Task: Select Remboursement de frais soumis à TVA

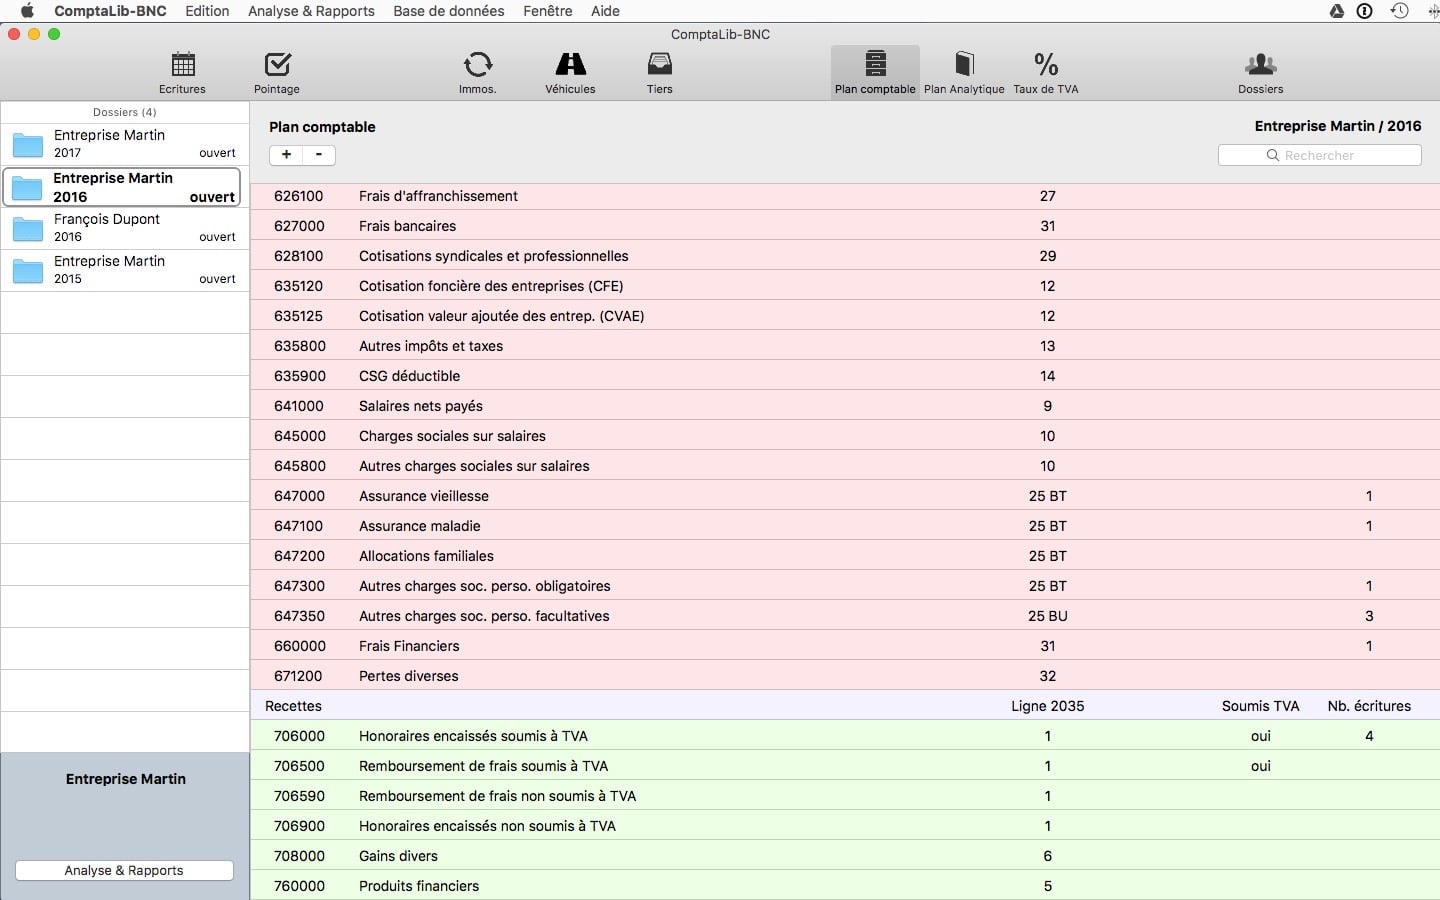Action: click(x=845, y=766)
